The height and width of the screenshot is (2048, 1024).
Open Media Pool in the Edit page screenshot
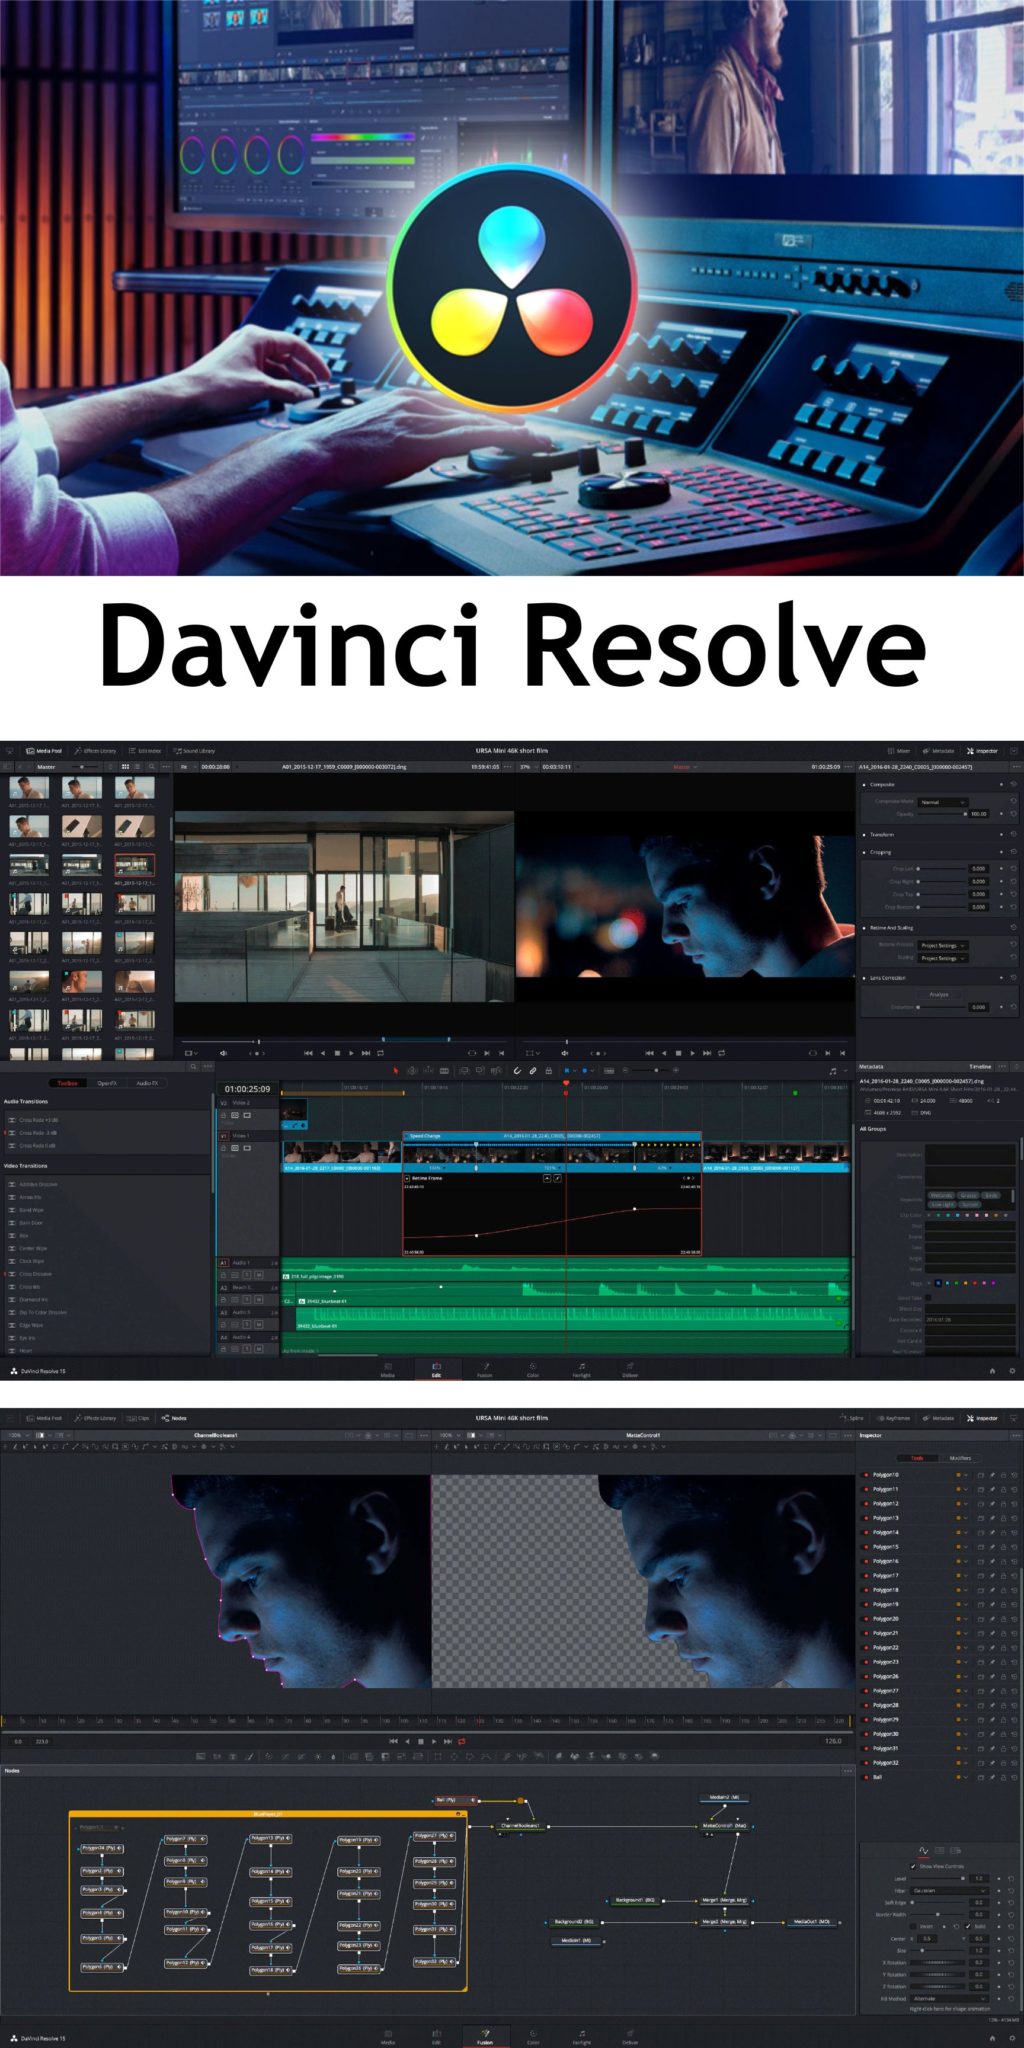click(44, 750)
